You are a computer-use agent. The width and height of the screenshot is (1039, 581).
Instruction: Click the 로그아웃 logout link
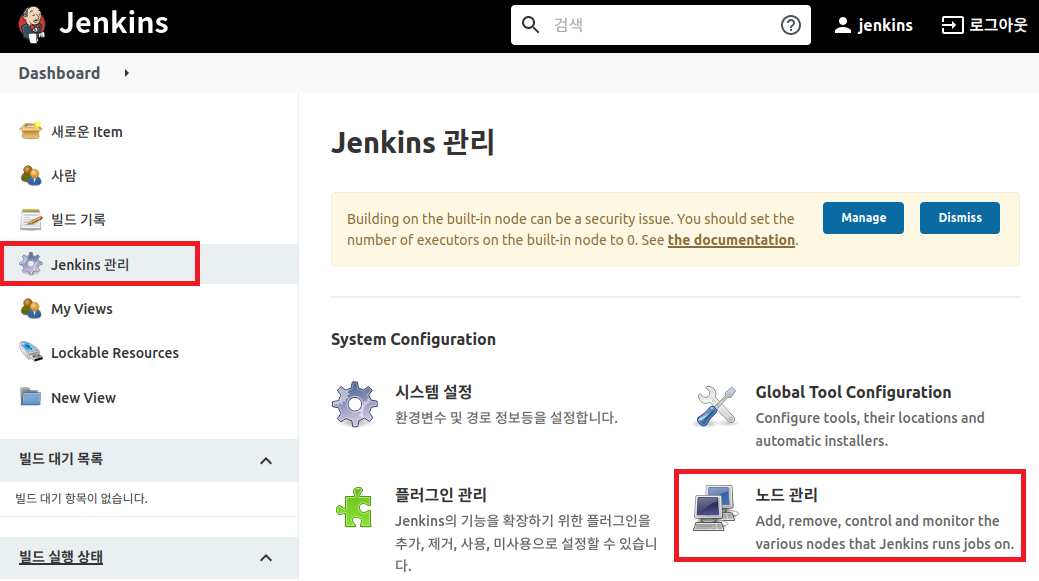point(998,25)
